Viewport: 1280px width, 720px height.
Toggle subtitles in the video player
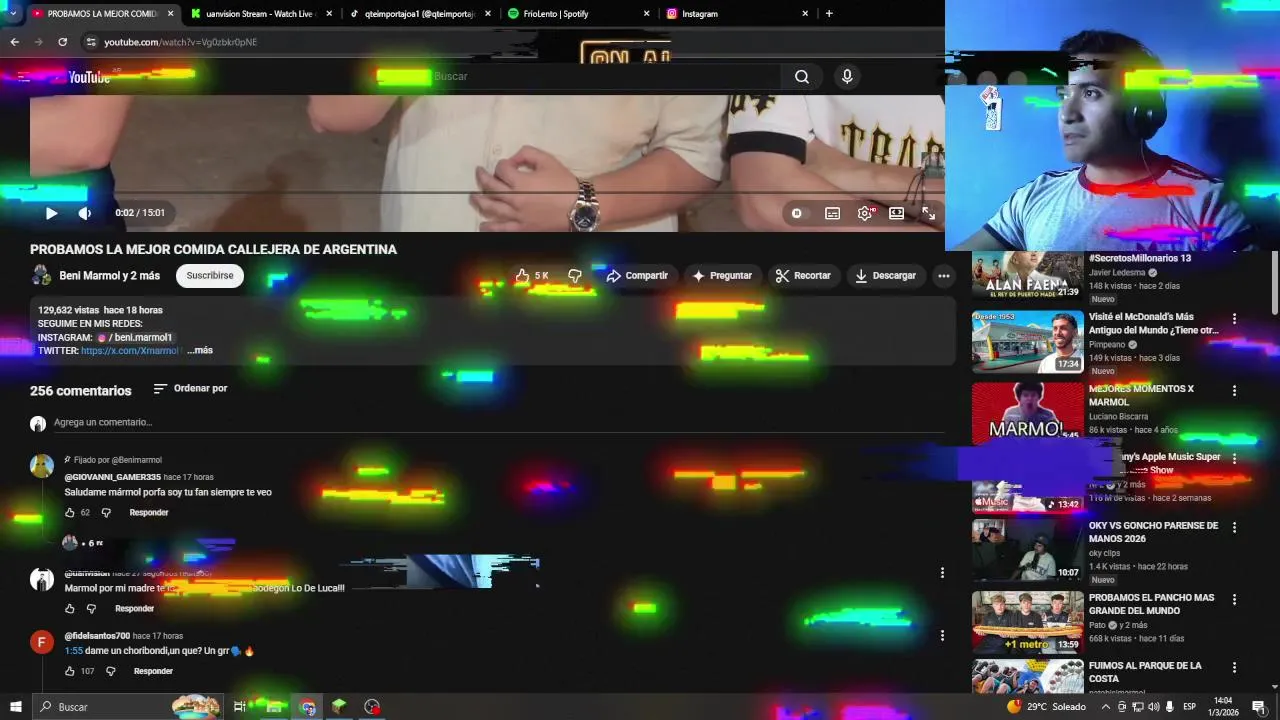[x=832, y=213]
